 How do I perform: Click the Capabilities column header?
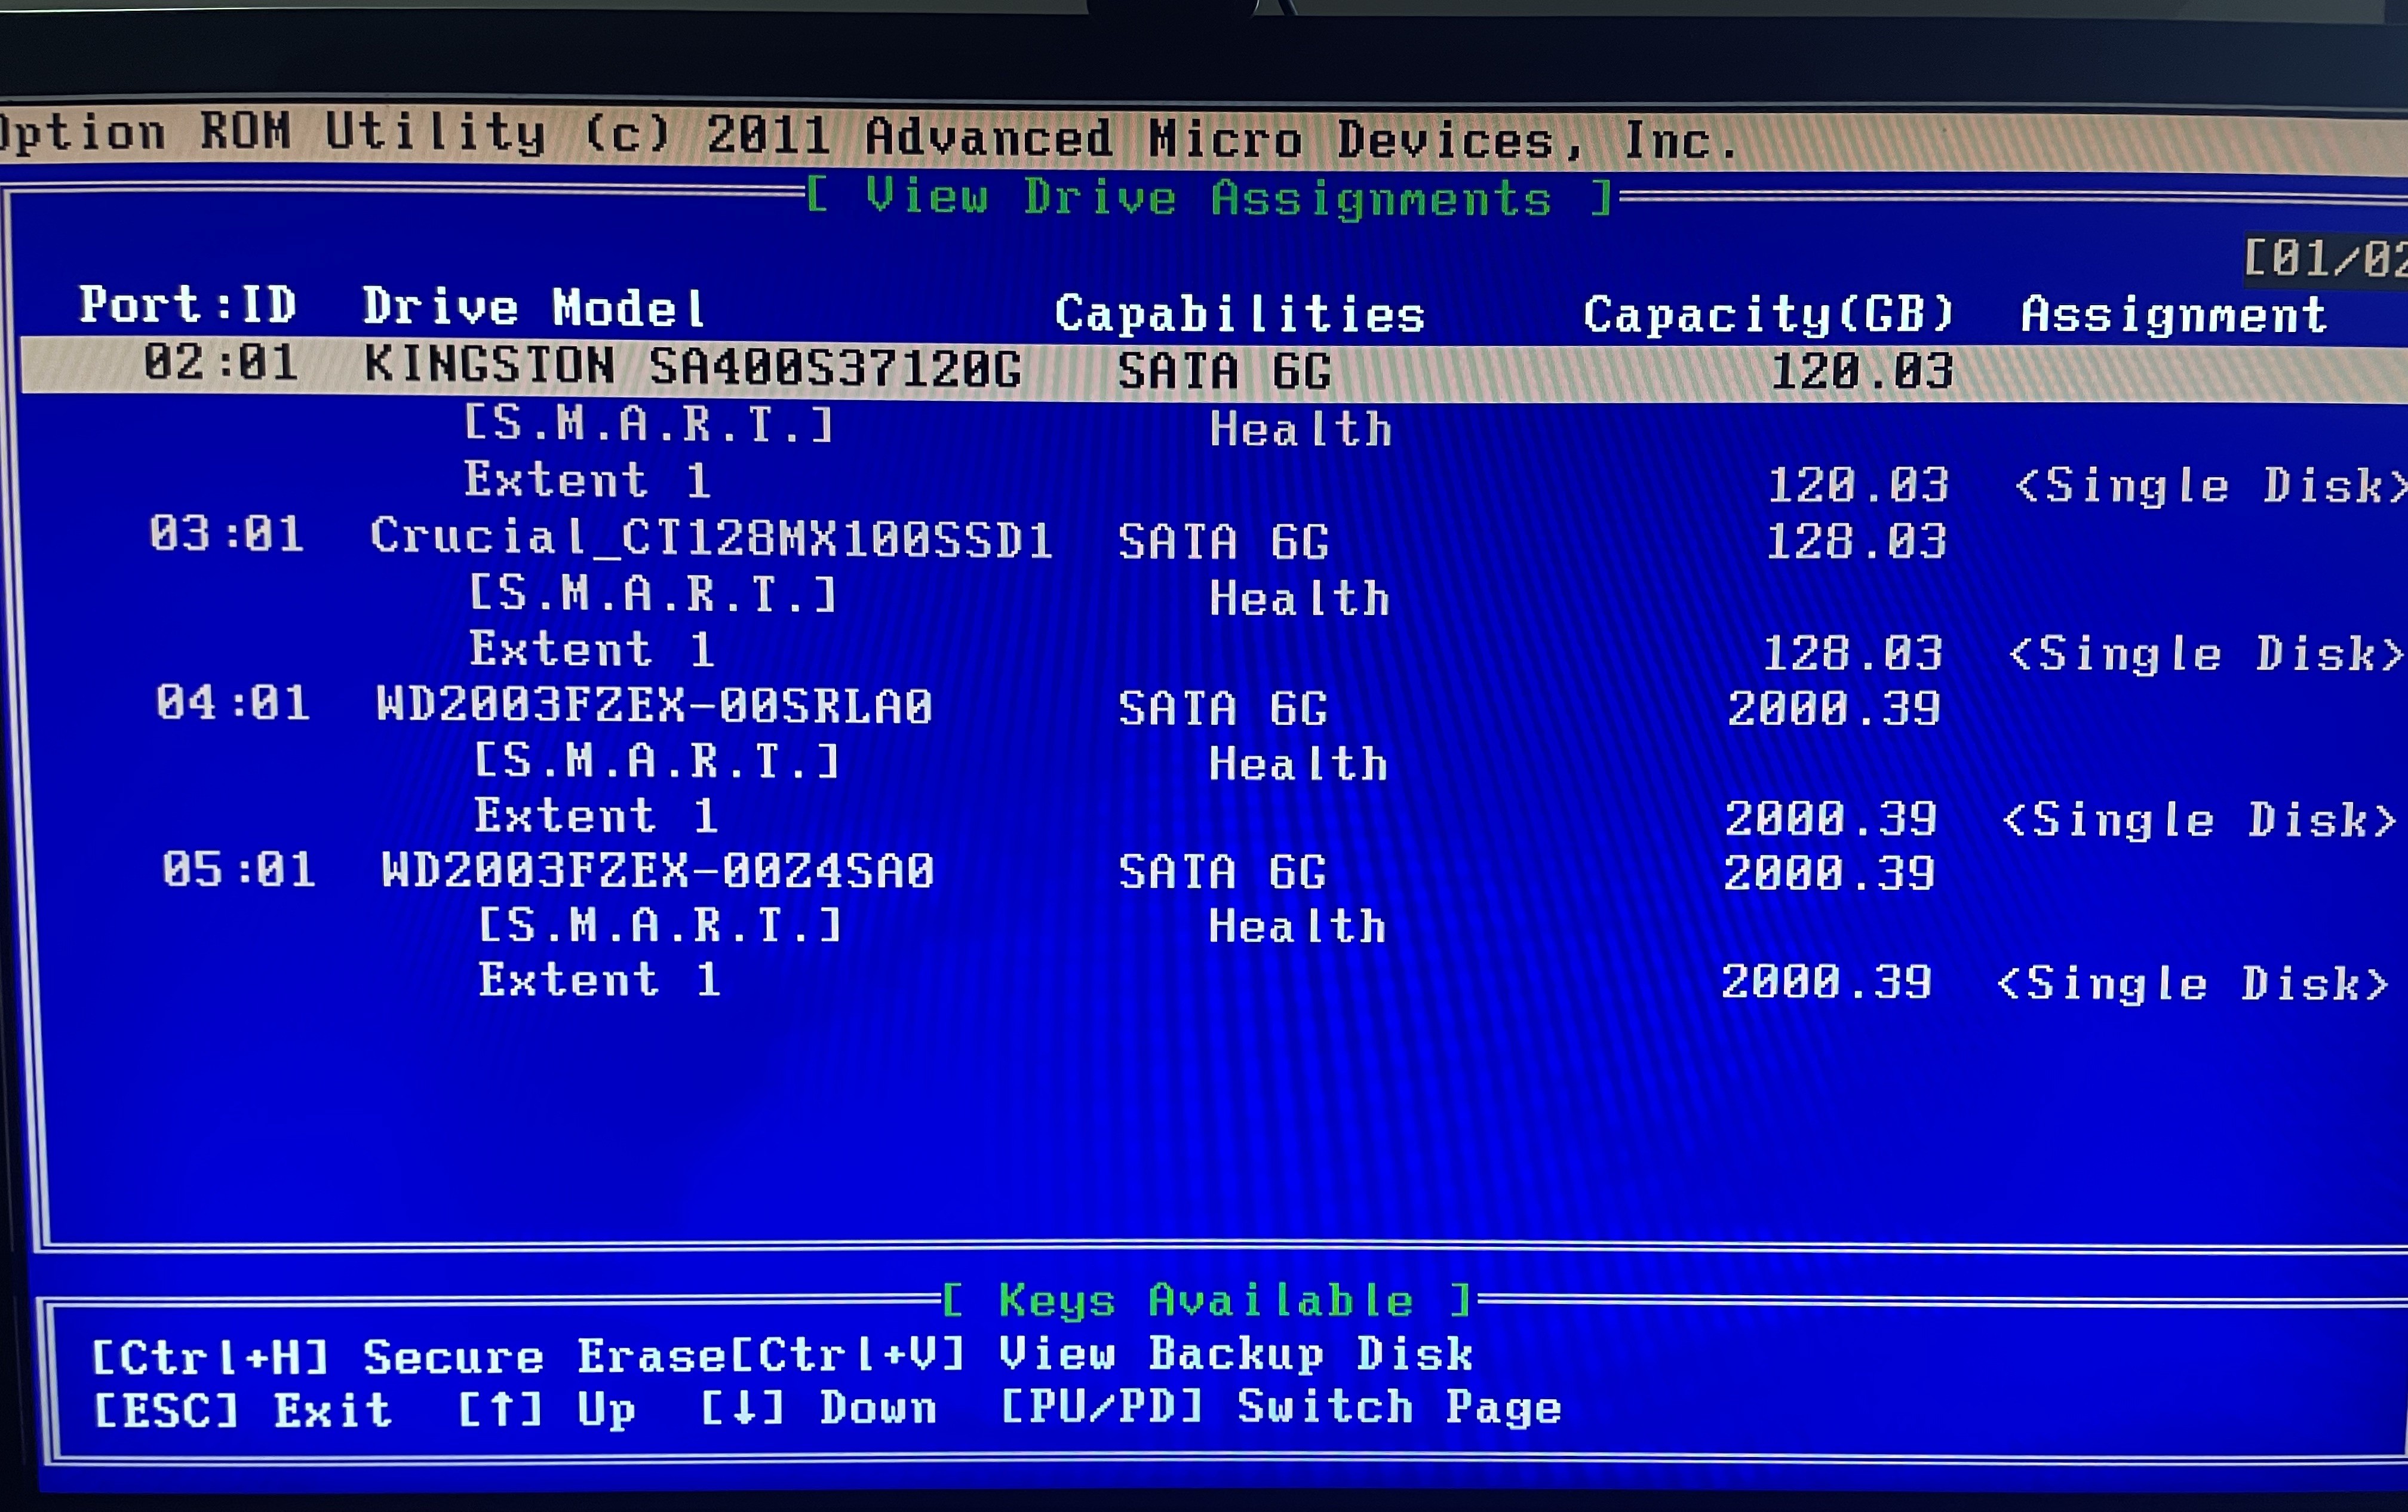(1239, 314)
